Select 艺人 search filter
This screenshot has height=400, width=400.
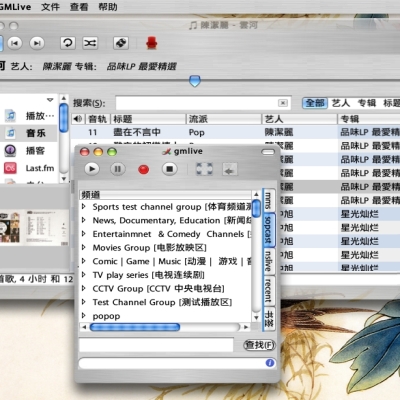[341, 103]
